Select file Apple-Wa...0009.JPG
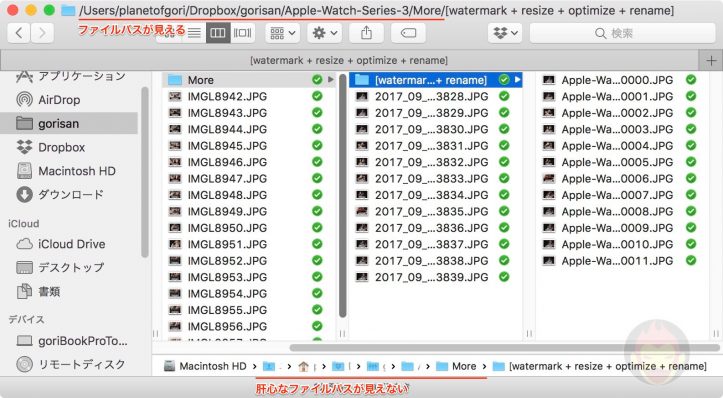Image resolution: width=723 pixels, height=398 pixels. pos(622,228)
